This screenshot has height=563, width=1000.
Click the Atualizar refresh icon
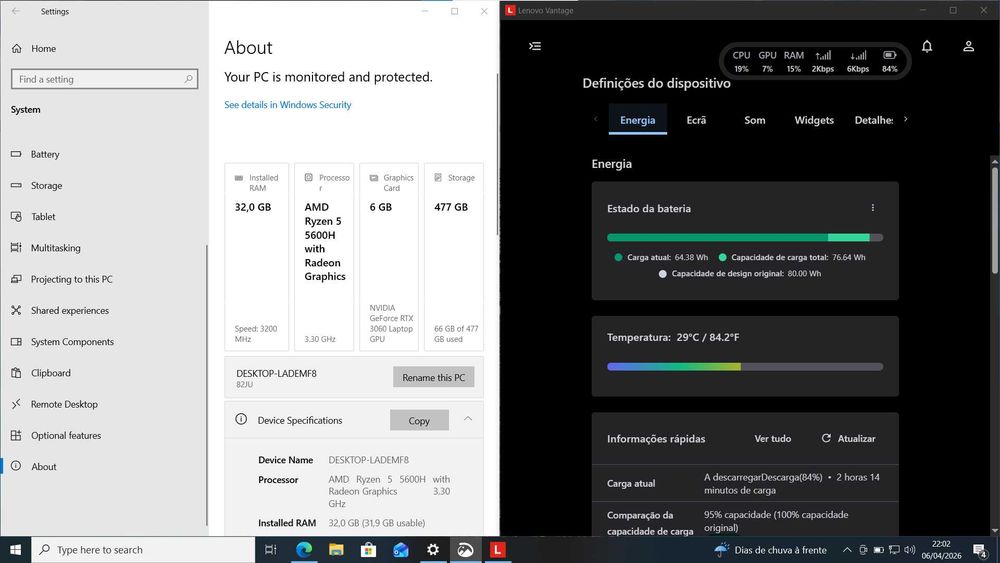click(826, 438)
